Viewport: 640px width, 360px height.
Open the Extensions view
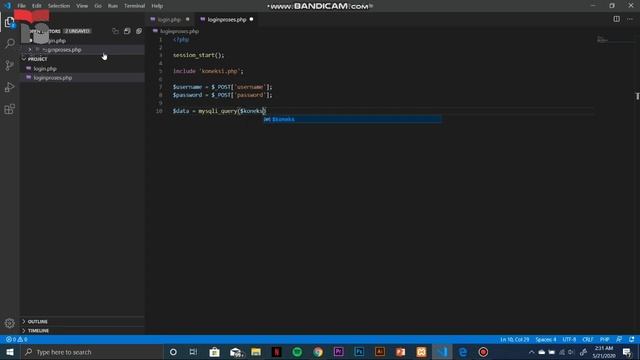pos(9,109)
